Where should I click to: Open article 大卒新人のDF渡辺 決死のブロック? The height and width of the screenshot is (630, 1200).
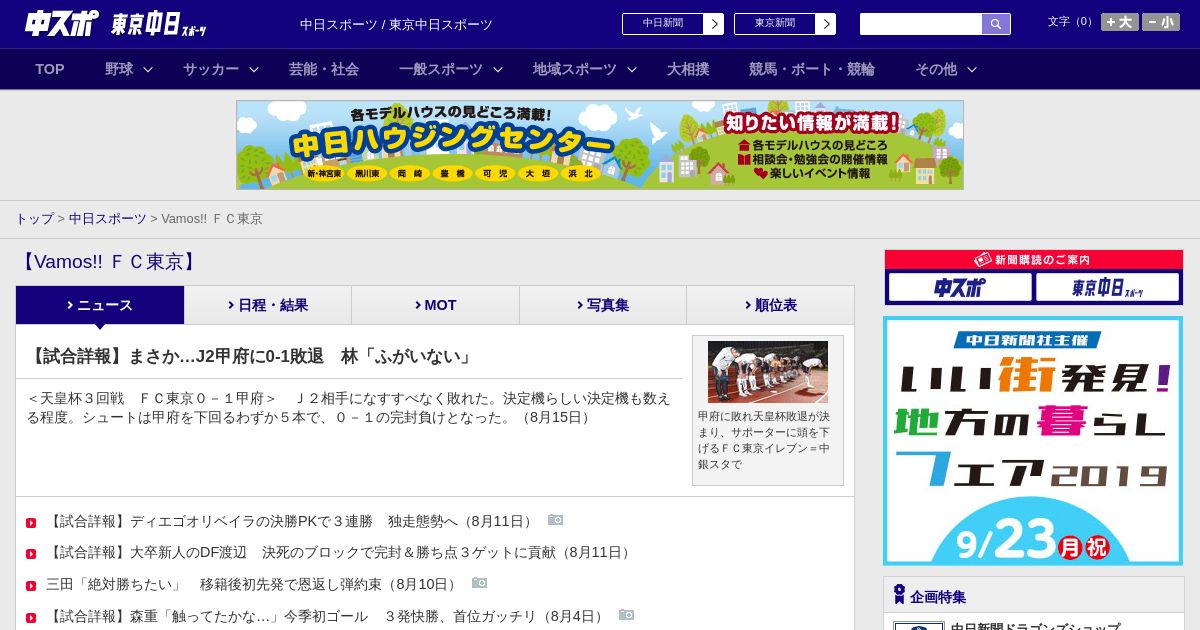coord(340,552)
